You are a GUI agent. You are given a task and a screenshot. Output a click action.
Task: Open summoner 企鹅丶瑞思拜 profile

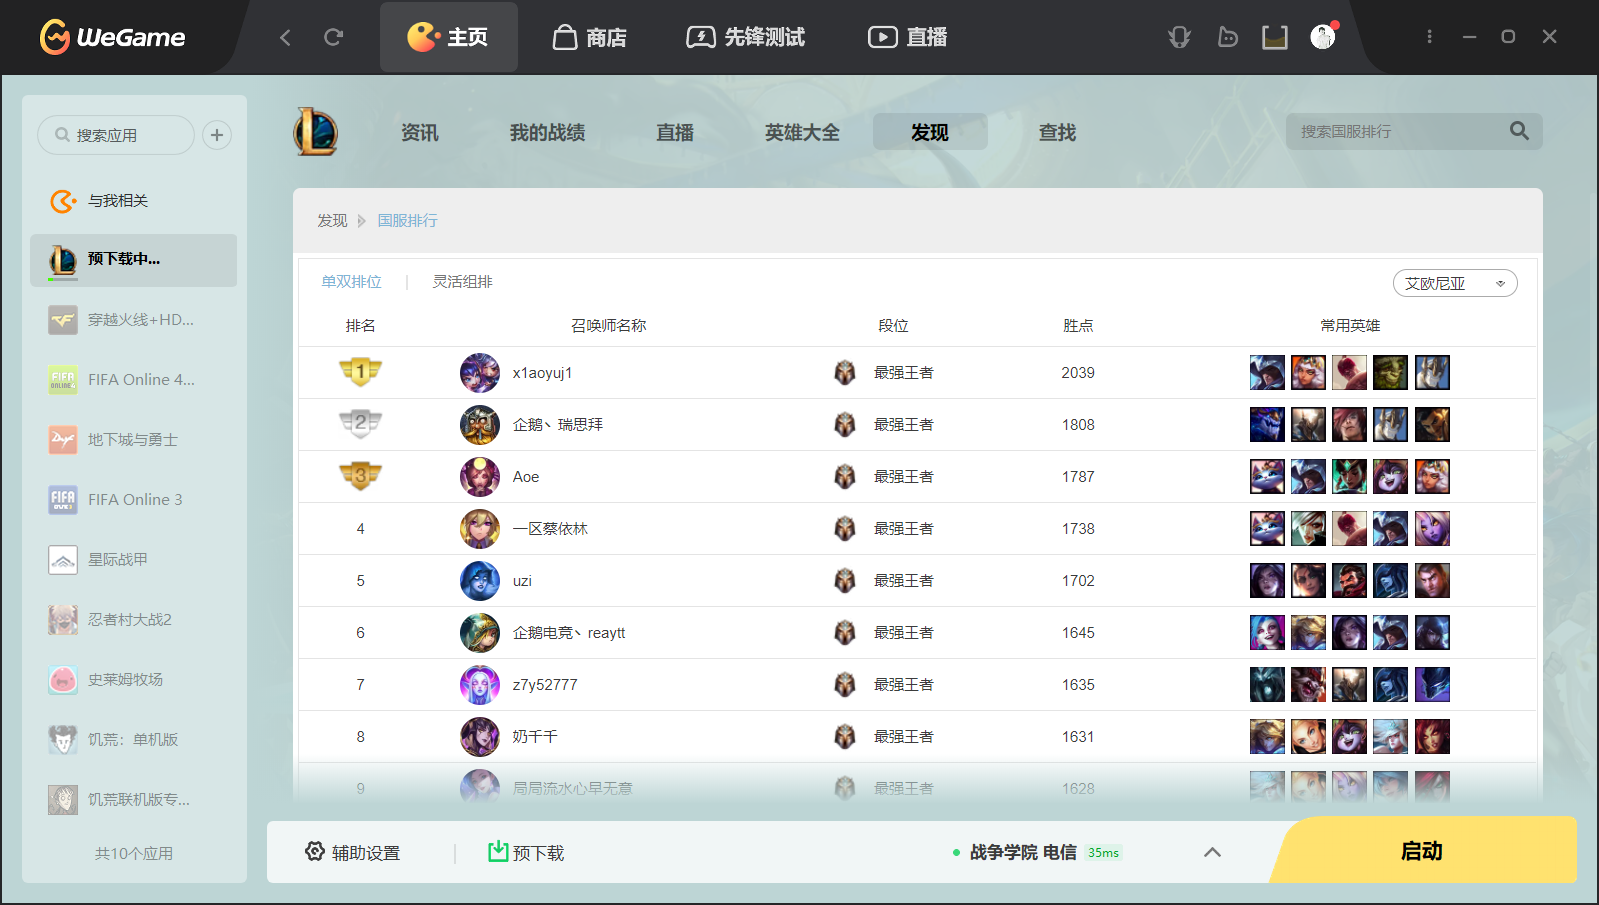pyautogui.click(x=558, y=425)
